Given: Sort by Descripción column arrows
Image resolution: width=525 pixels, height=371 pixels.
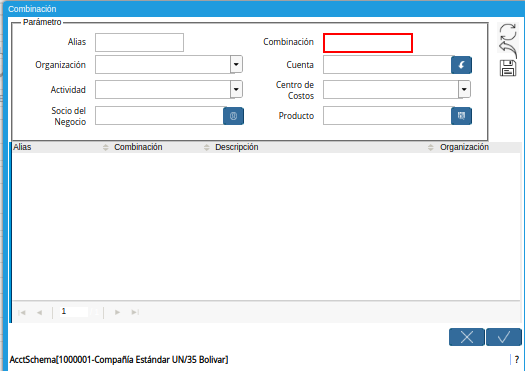Looking at the screenshot, I should [431, 147].
